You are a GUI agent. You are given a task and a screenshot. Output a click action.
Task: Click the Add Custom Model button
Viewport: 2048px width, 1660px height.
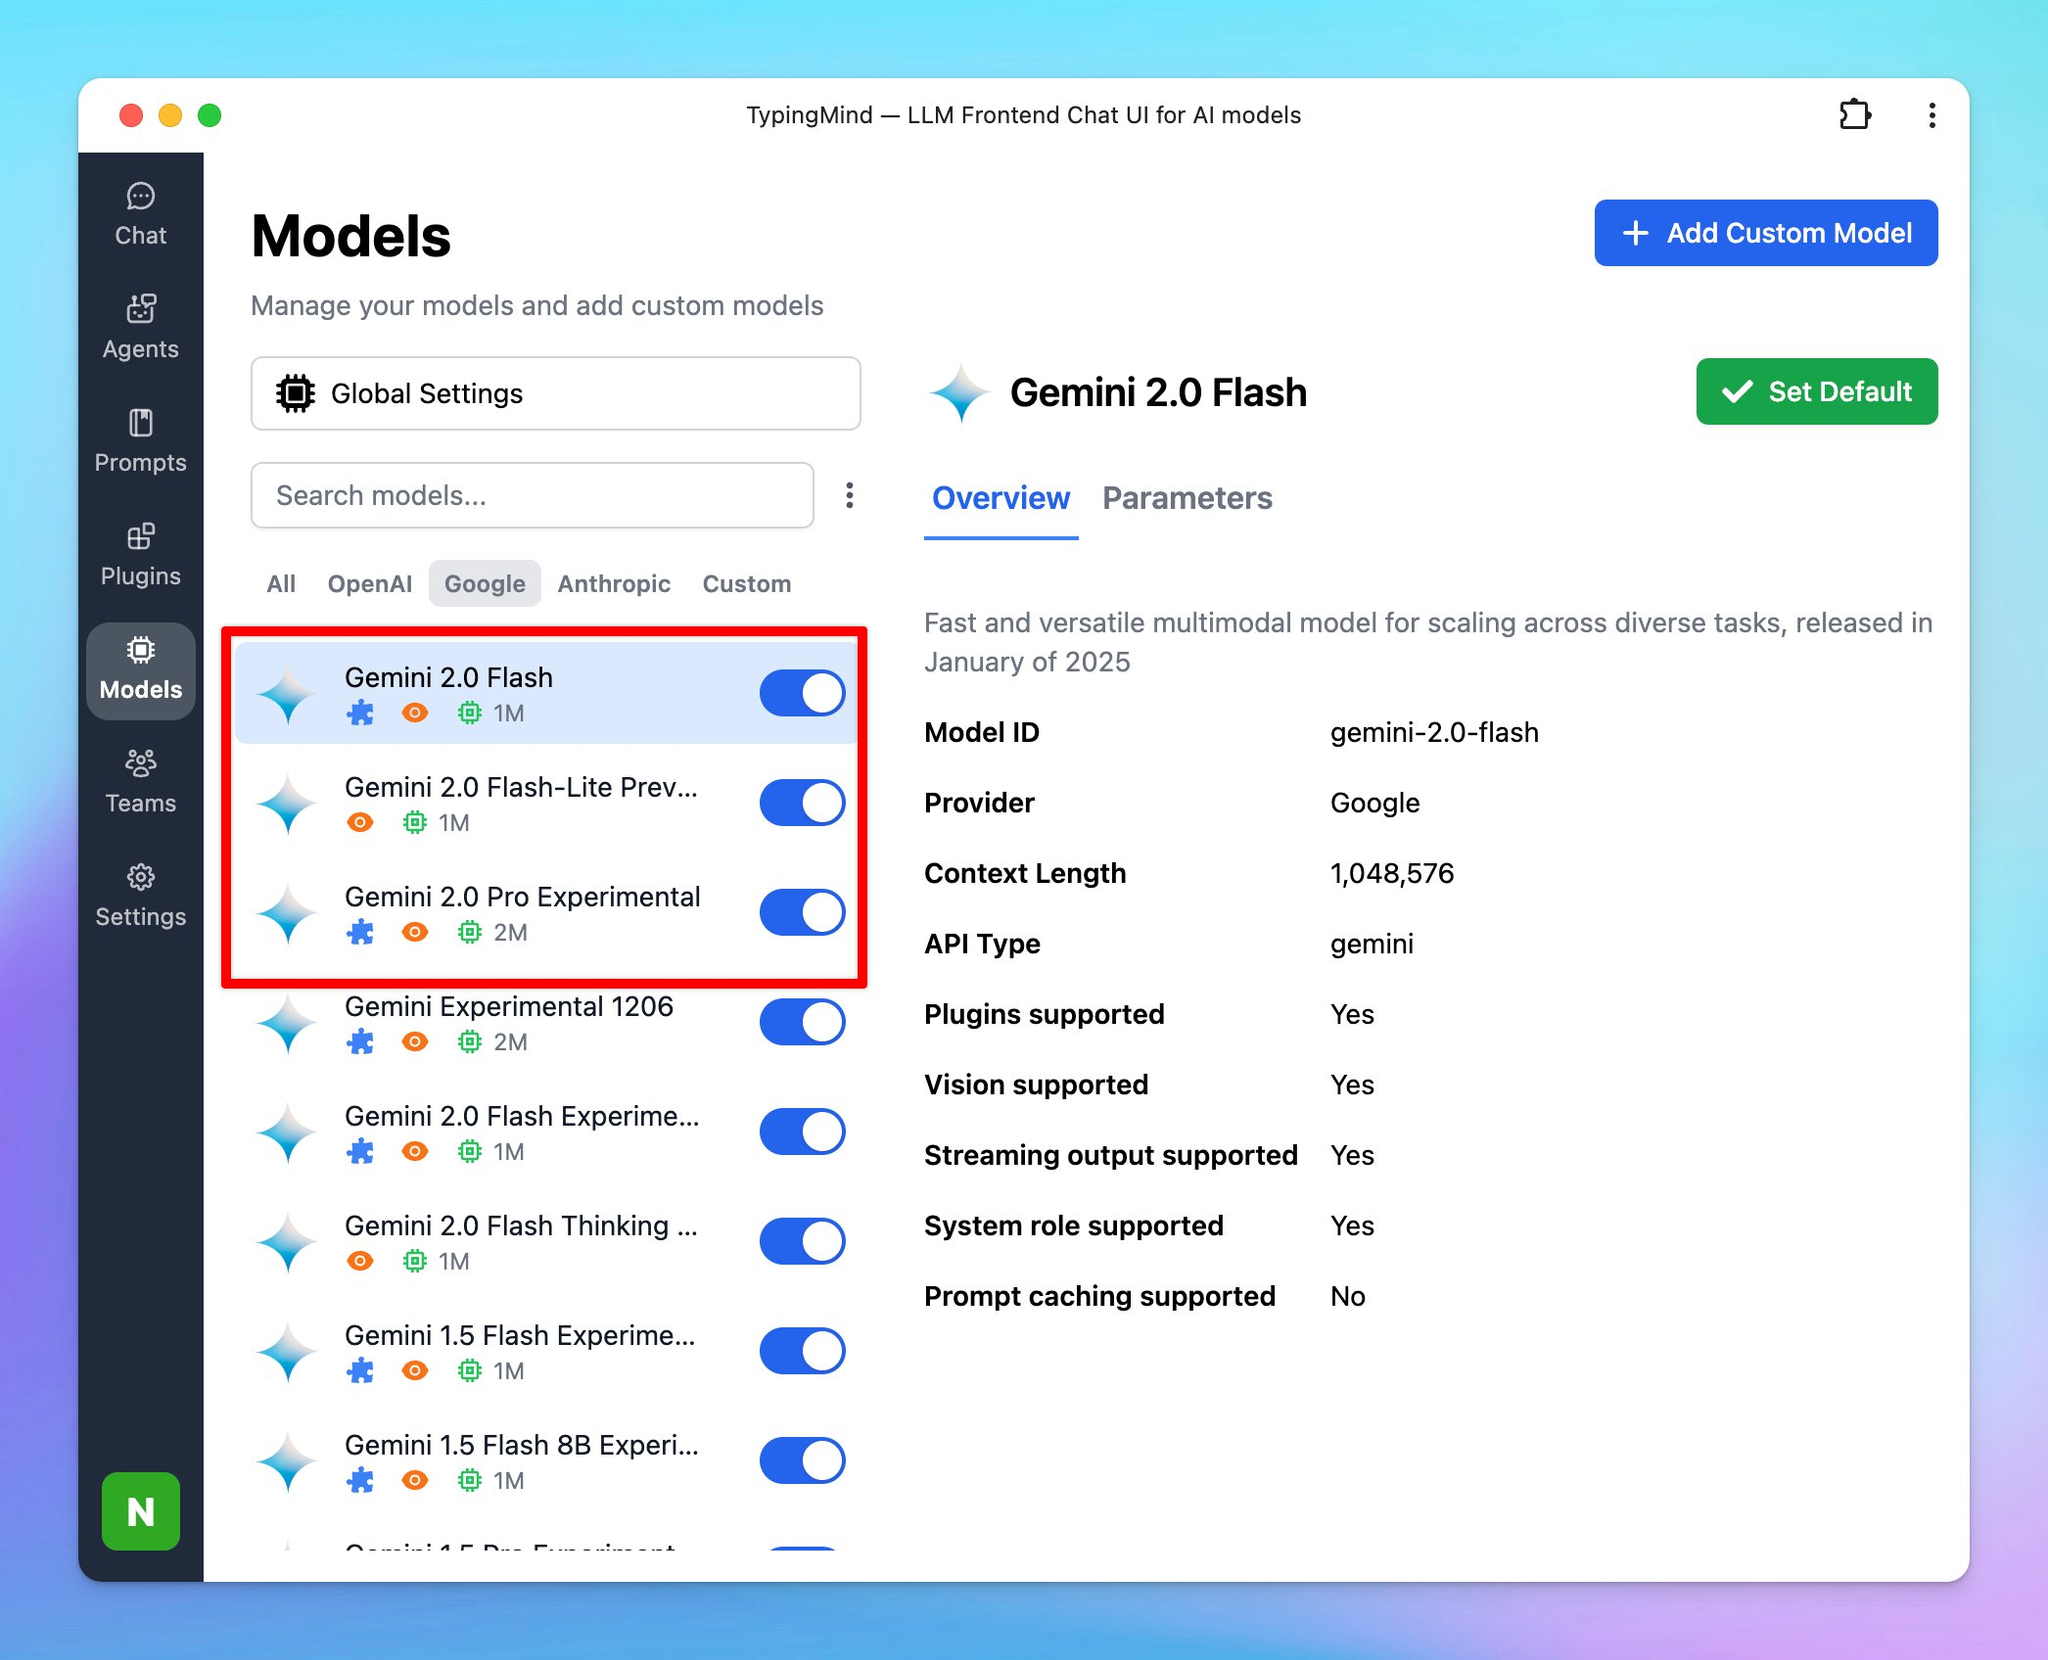[x=1765, y=233]
